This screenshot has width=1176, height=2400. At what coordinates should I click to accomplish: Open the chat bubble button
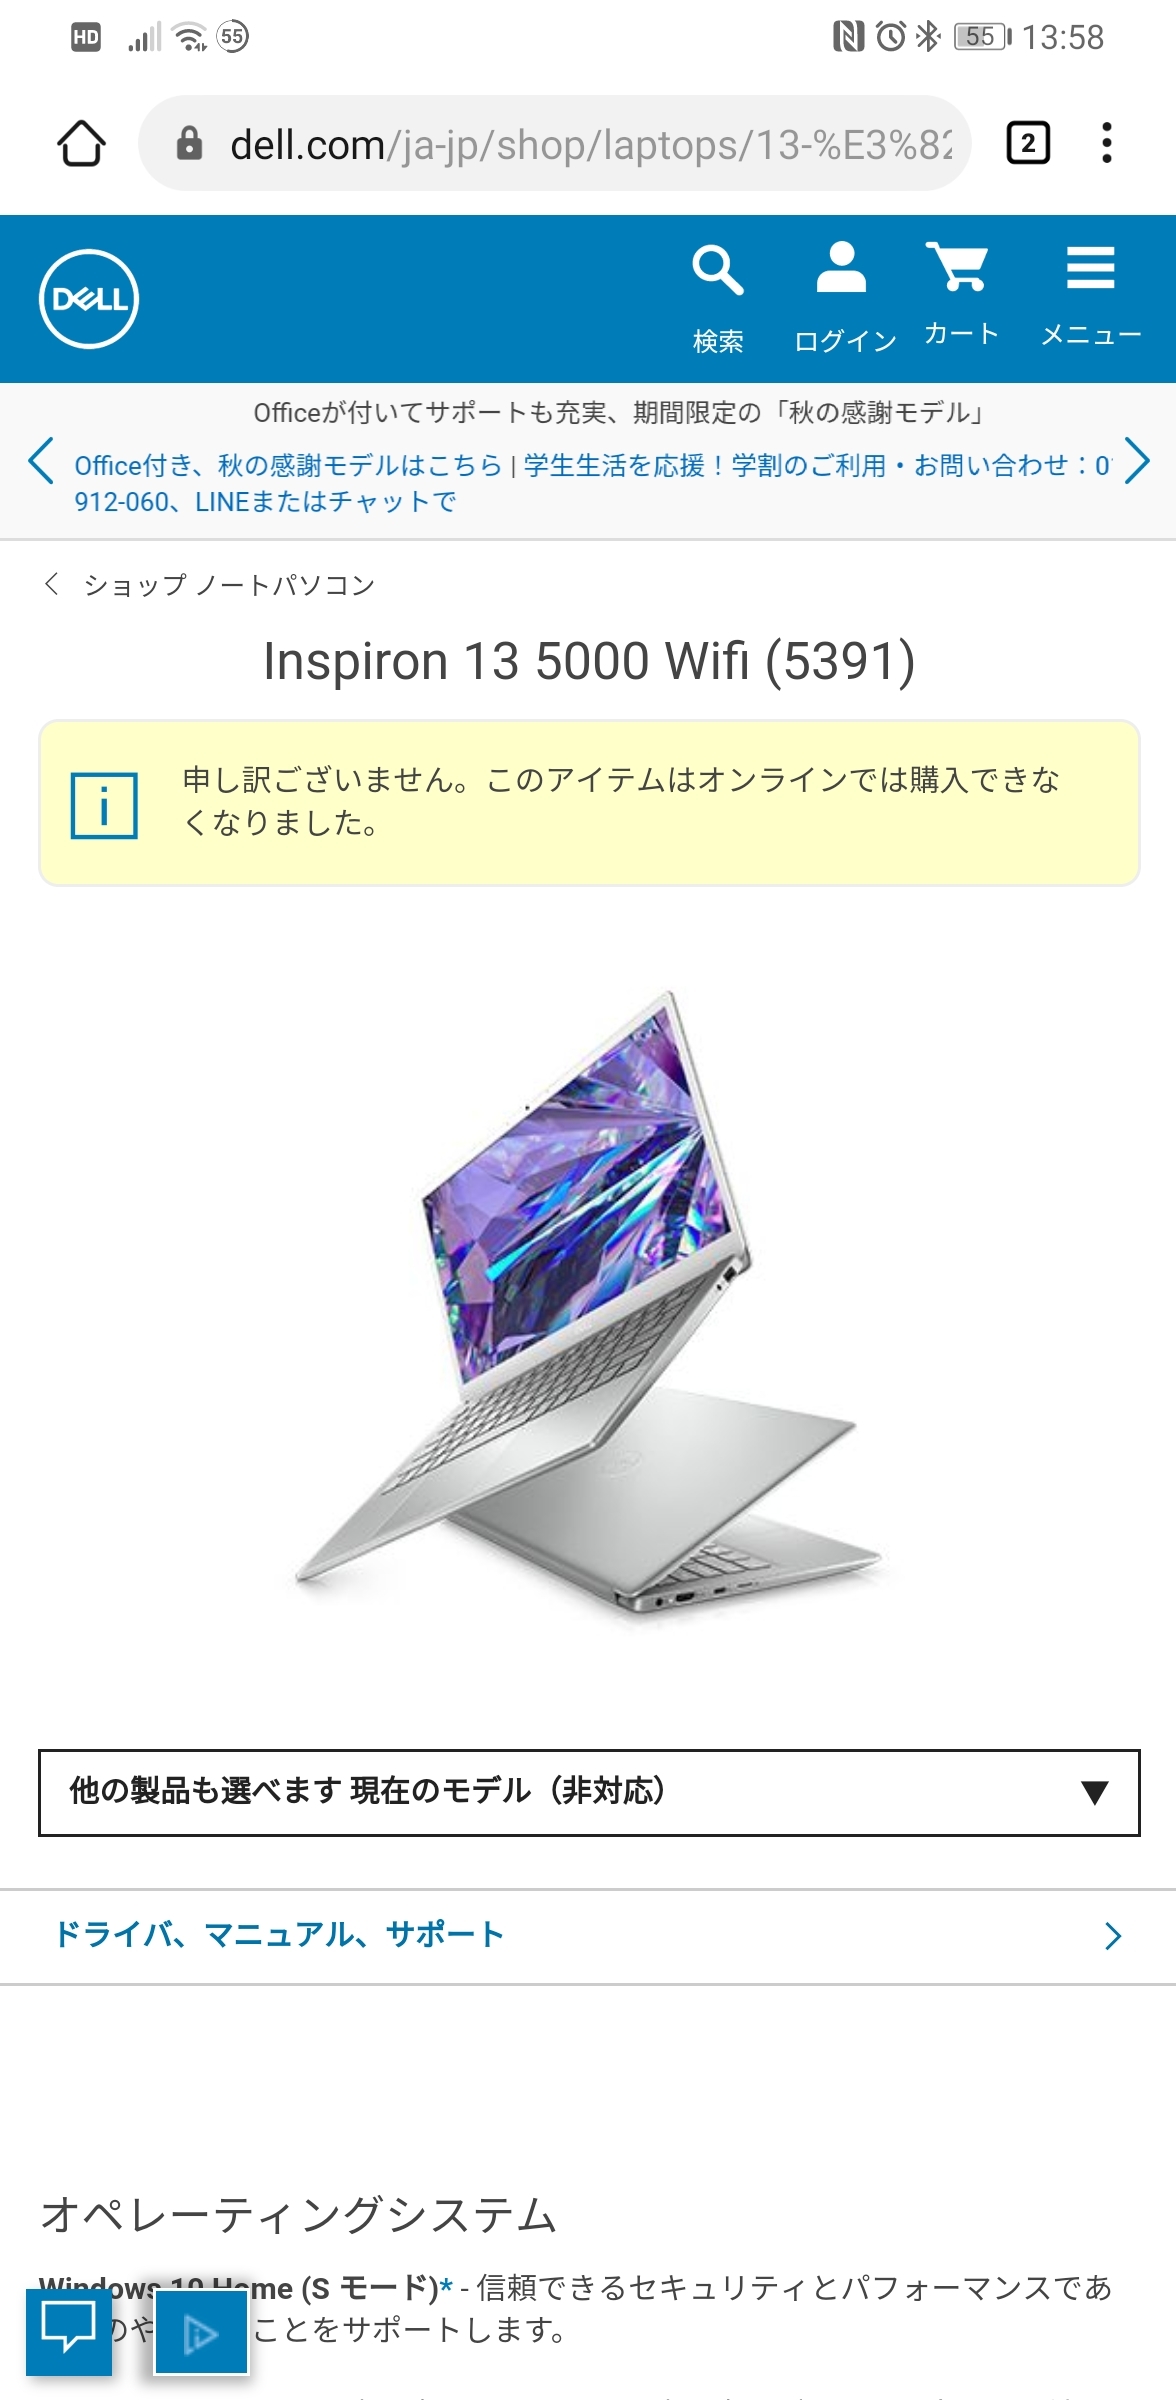tap(69, 2328)
